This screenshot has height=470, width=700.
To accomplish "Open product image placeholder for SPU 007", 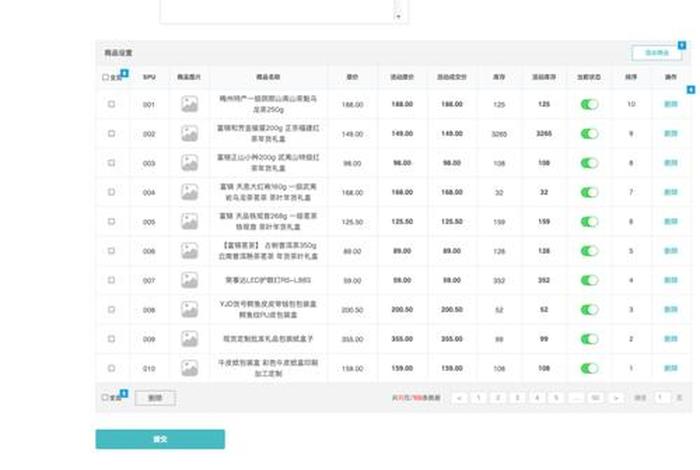I will coord(189,280).
